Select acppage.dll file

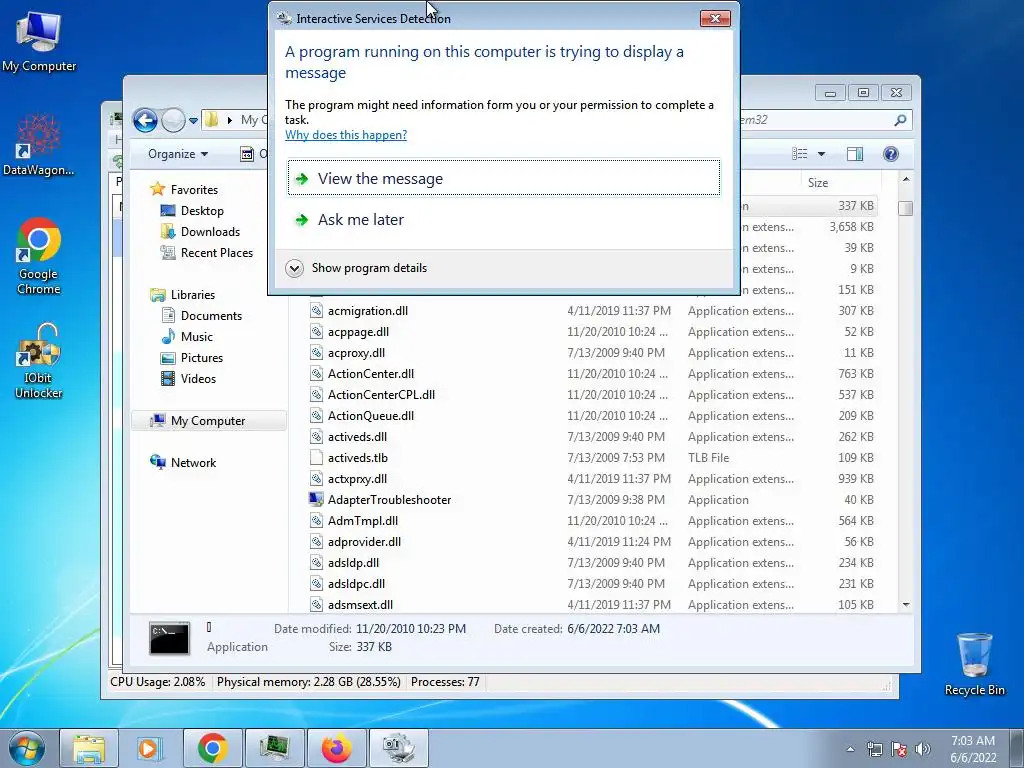pyautogui.click(x=592, y=332)
